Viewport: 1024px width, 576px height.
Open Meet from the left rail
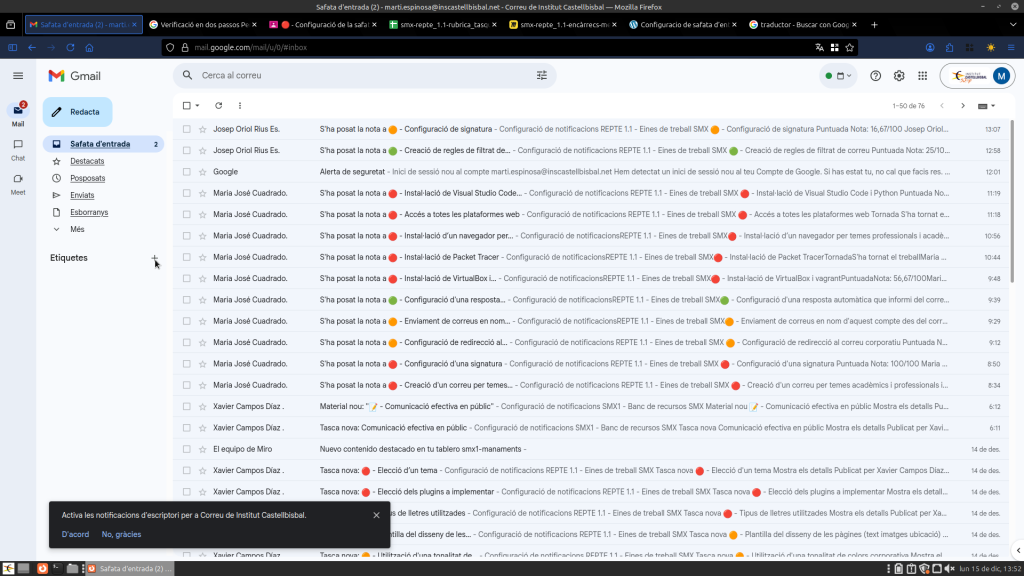pyautogui.click(x=18, y=183)
